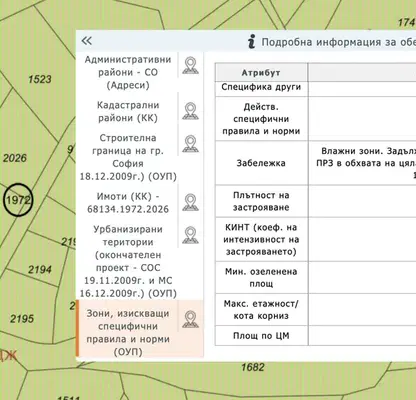The width and height of the screenshot is (416, 400).
Task: Click the map pin icon for Строителна граница
Action: tap(190, 144)
